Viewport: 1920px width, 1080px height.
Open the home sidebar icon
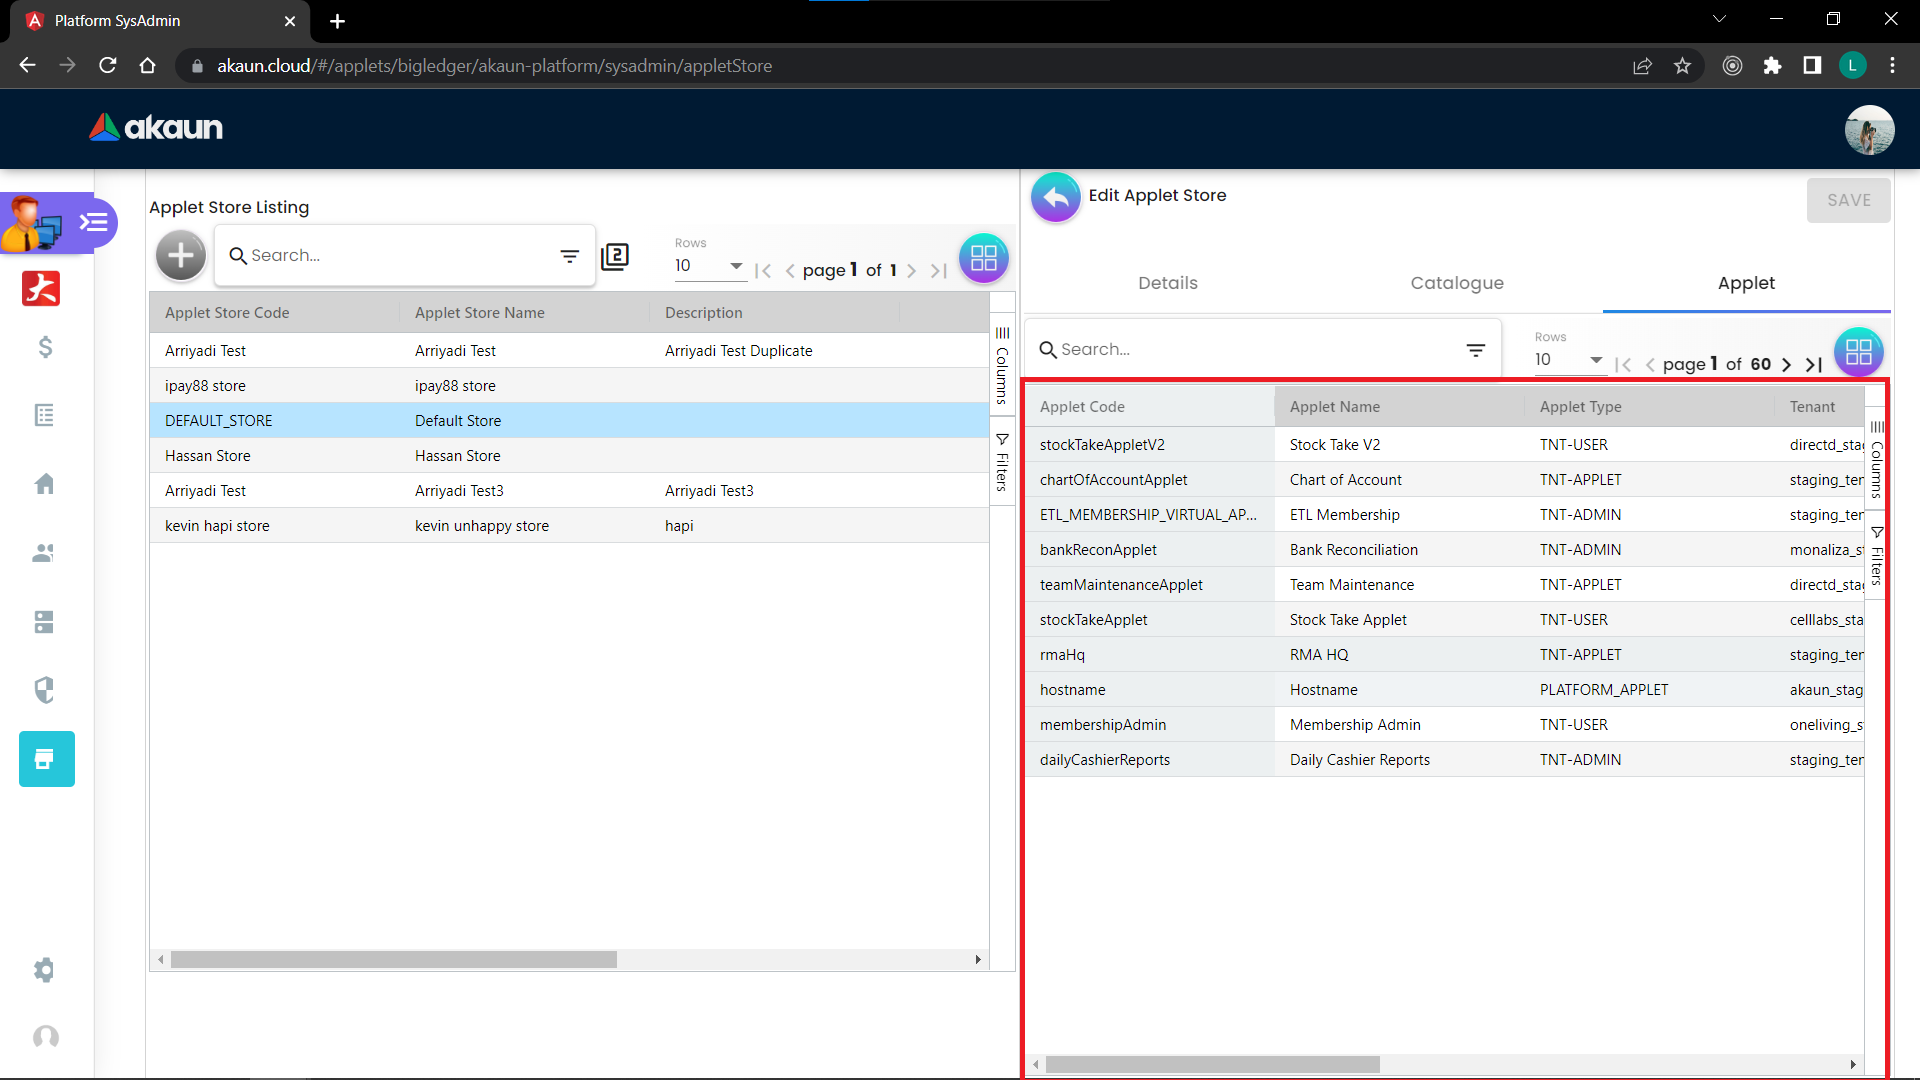pos(45,484)
